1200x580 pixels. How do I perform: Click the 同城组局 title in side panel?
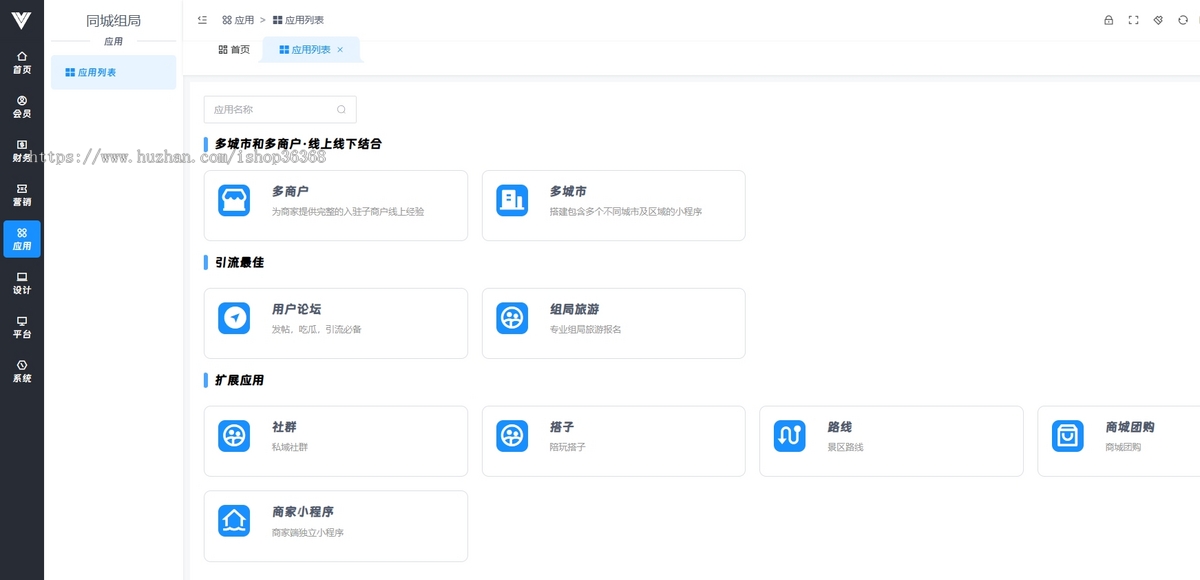point(113,20)
